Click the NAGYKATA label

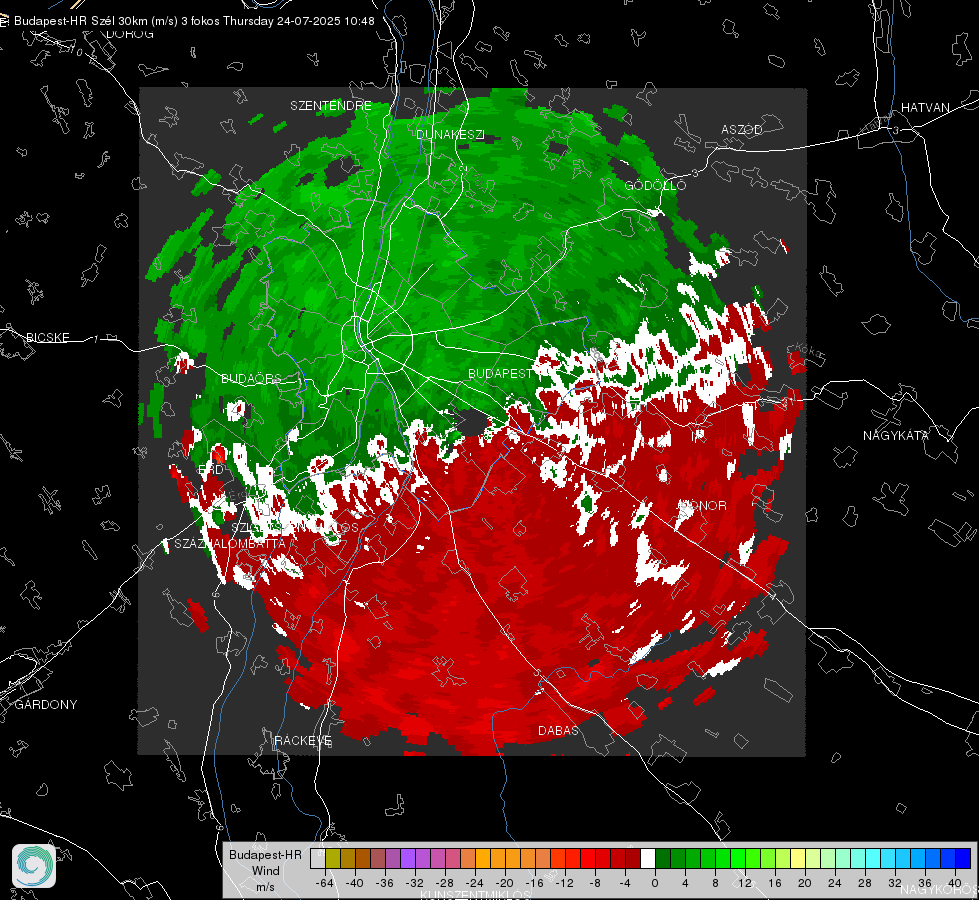click(895, 435)
